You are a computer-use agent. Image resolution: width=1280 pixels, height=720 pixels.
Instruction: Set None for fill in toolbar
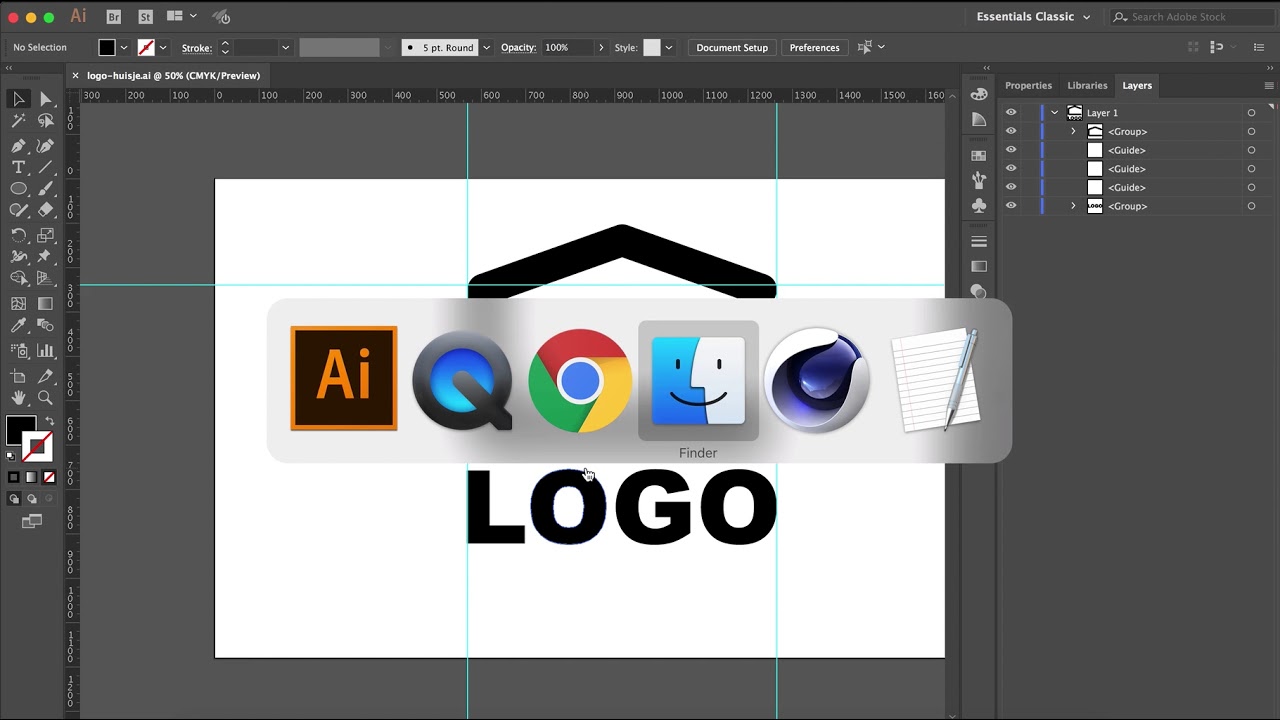coord(48,478)
